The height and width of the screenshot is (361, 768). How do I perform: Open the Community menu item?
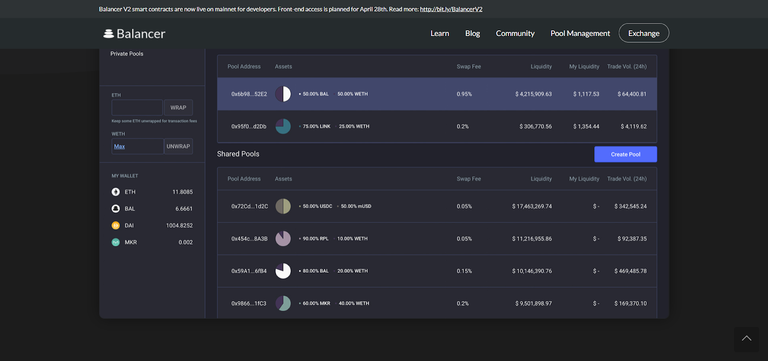tap(515, 33)
